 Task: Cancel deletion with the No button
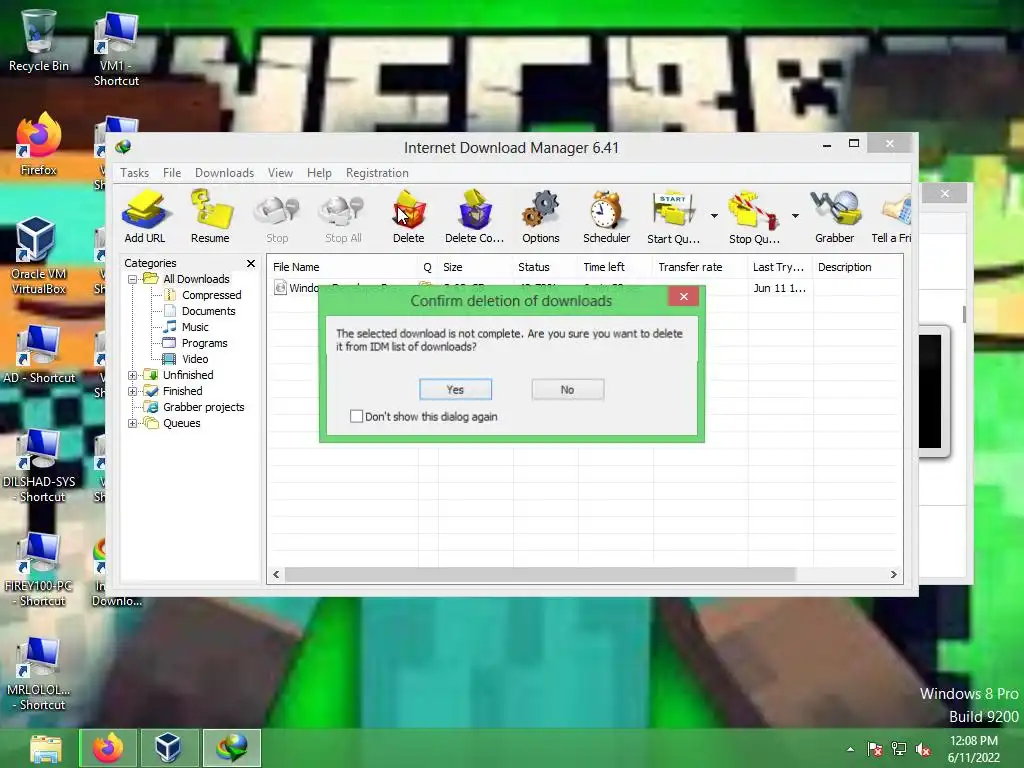click(x=568, y=389)
